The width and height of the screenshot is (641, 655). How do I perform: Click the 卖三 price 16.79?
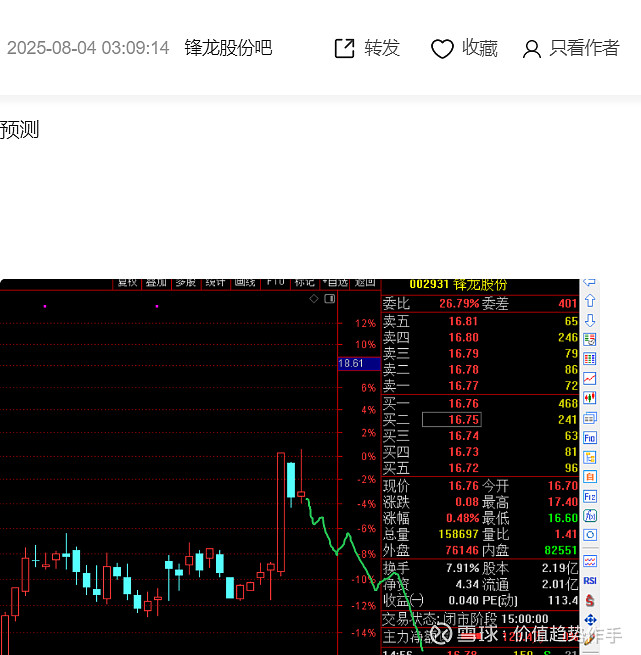(463, 354)
